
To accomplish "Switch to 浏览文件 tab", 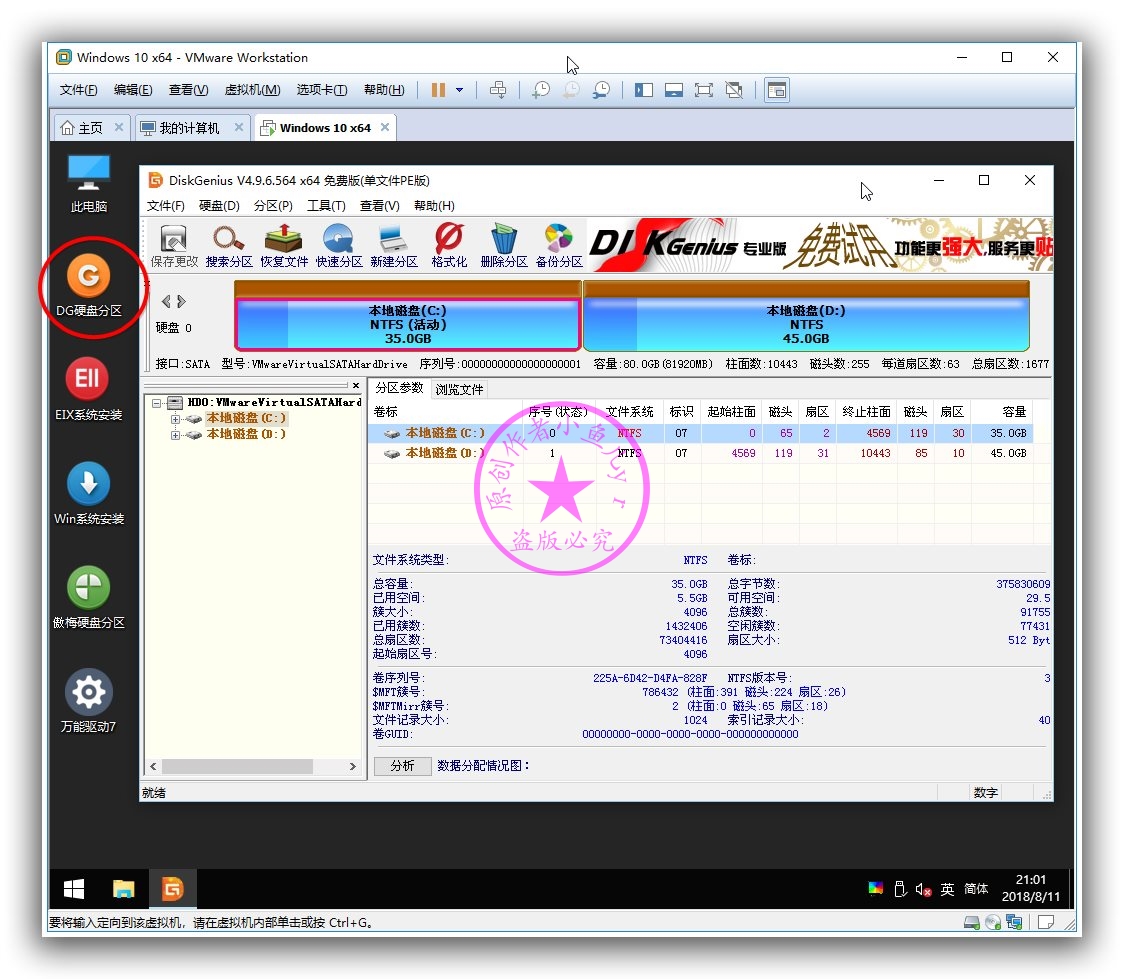I will [459, 389].
